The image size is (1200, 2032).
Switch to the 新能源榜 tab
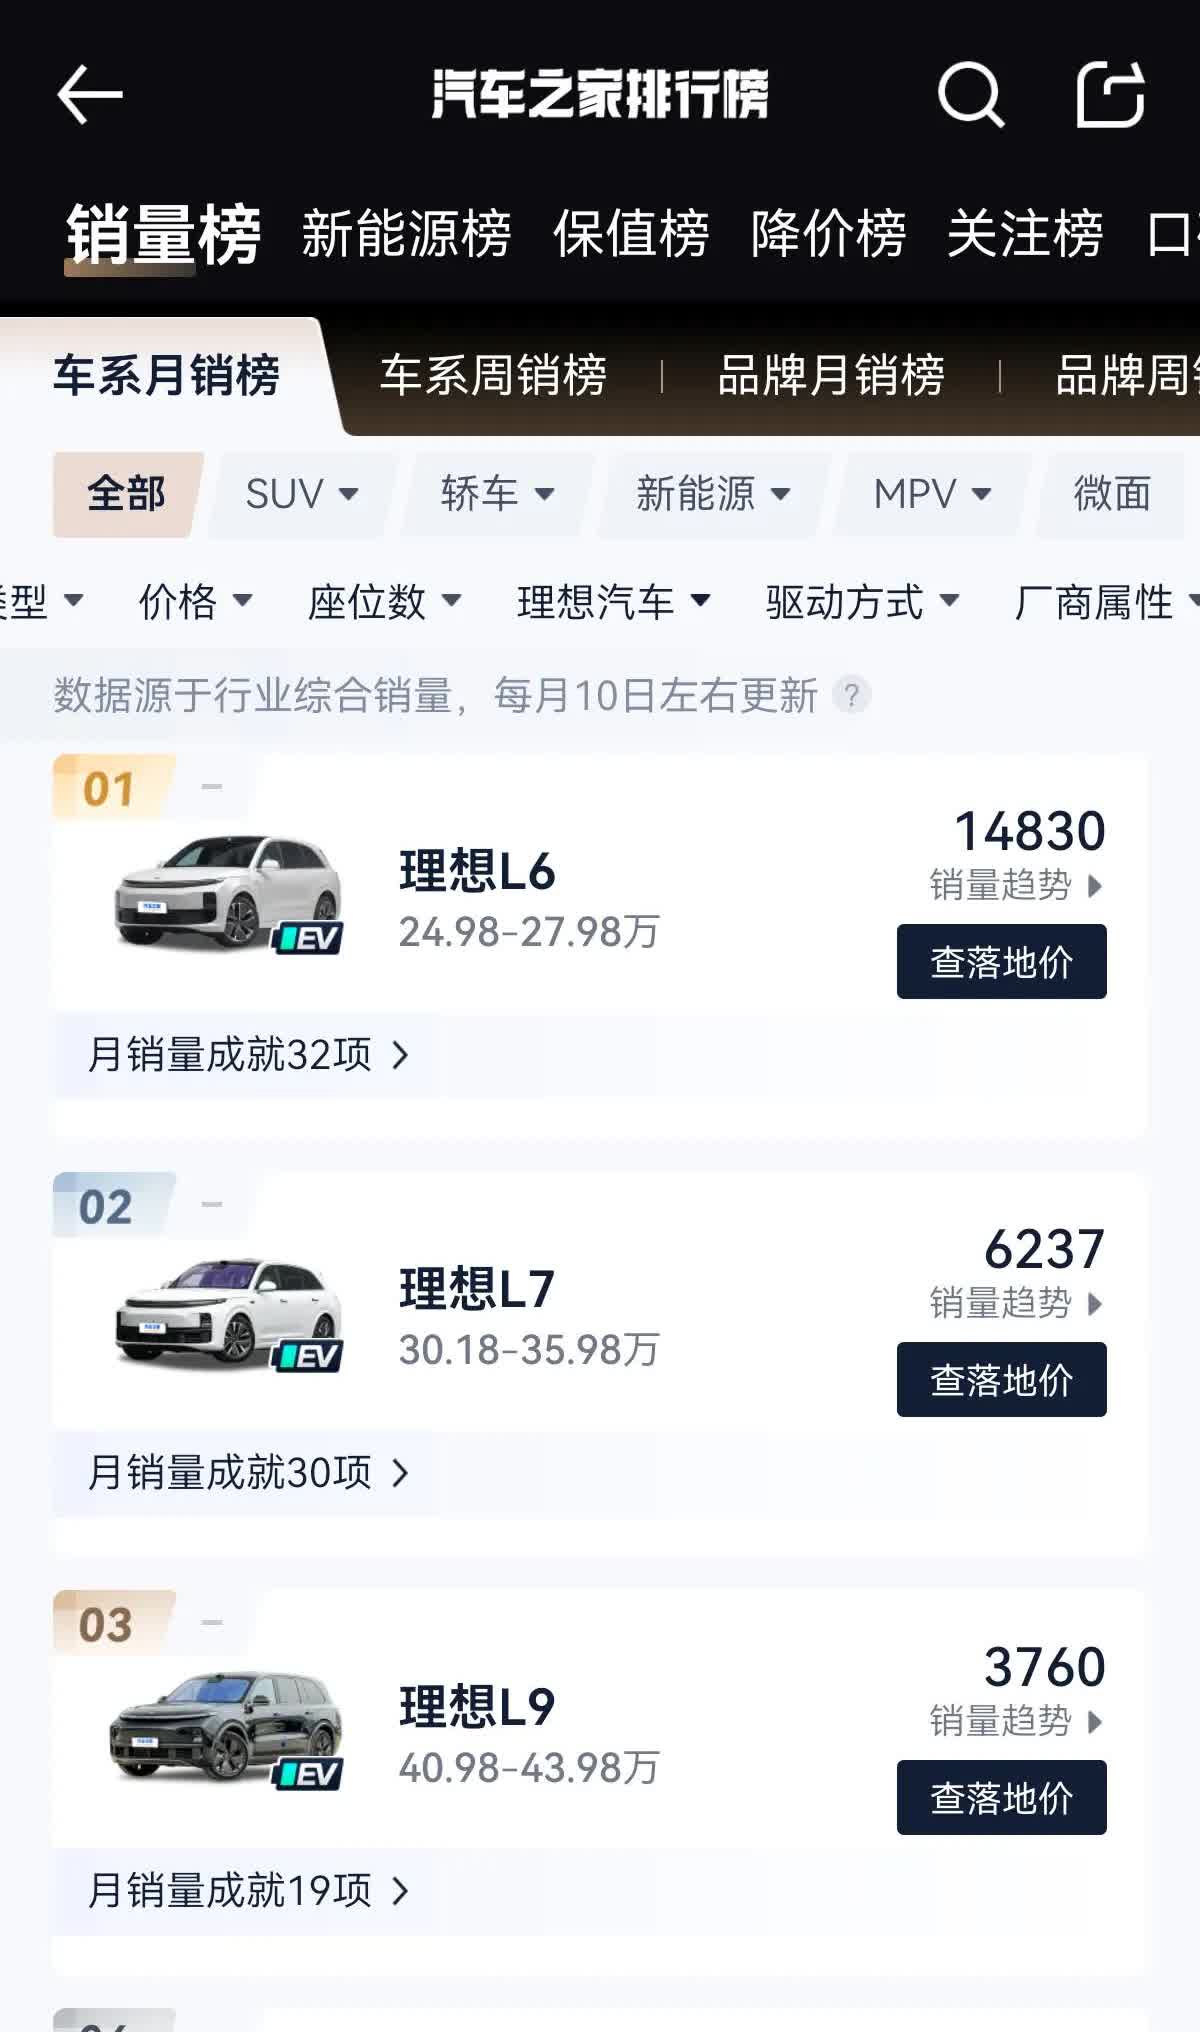click(406, 235)
